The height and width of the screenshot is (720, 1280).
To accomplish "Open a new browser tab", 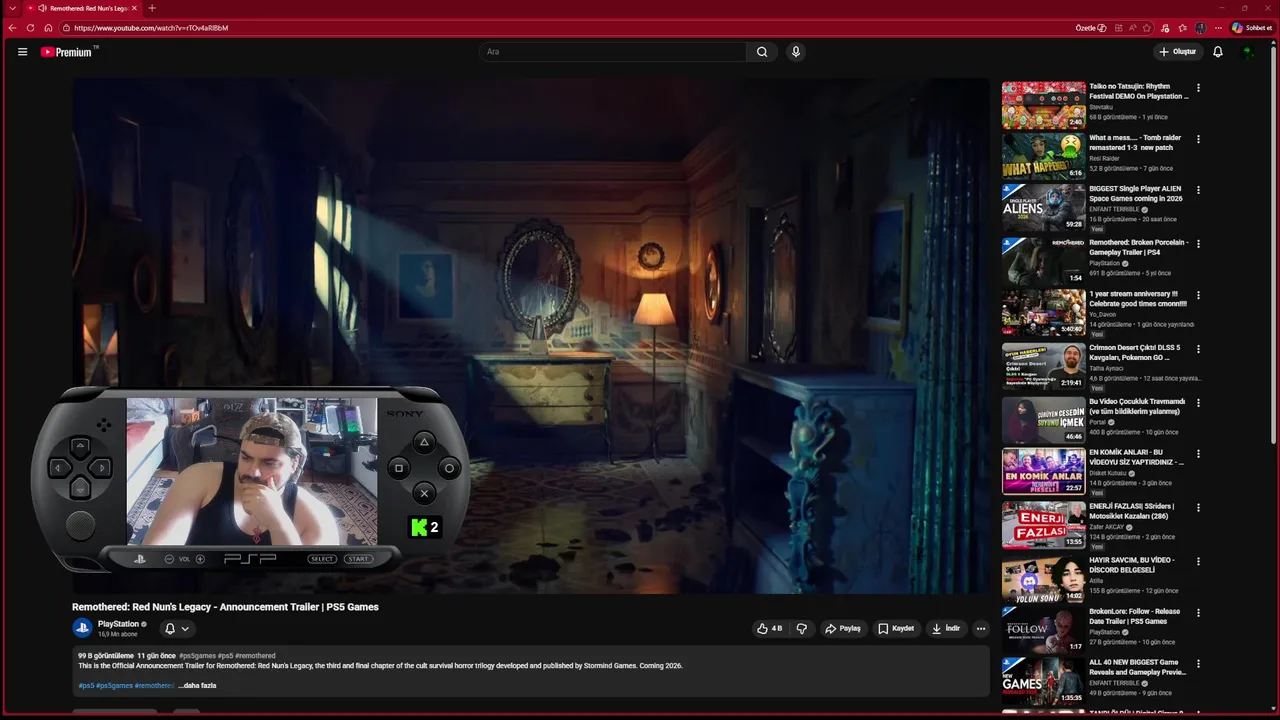I will 152,8.
